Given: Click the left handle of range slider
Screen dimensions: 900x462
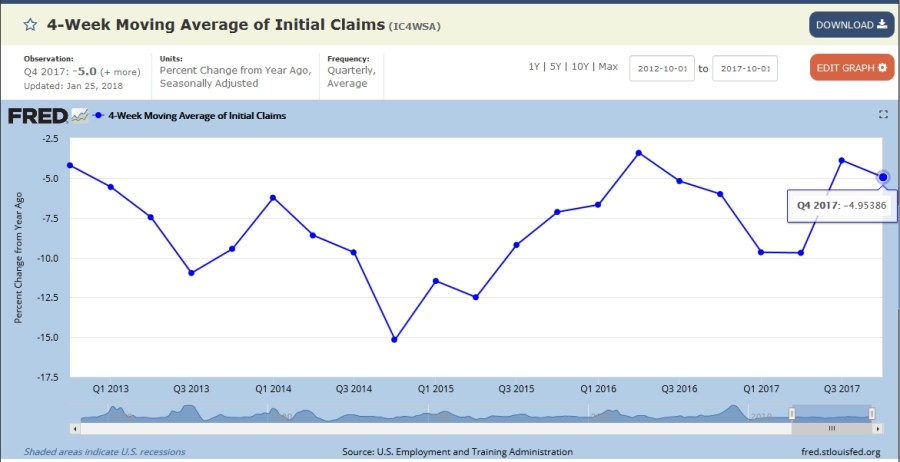Looking at the screenshot, I should click(791, 413).
